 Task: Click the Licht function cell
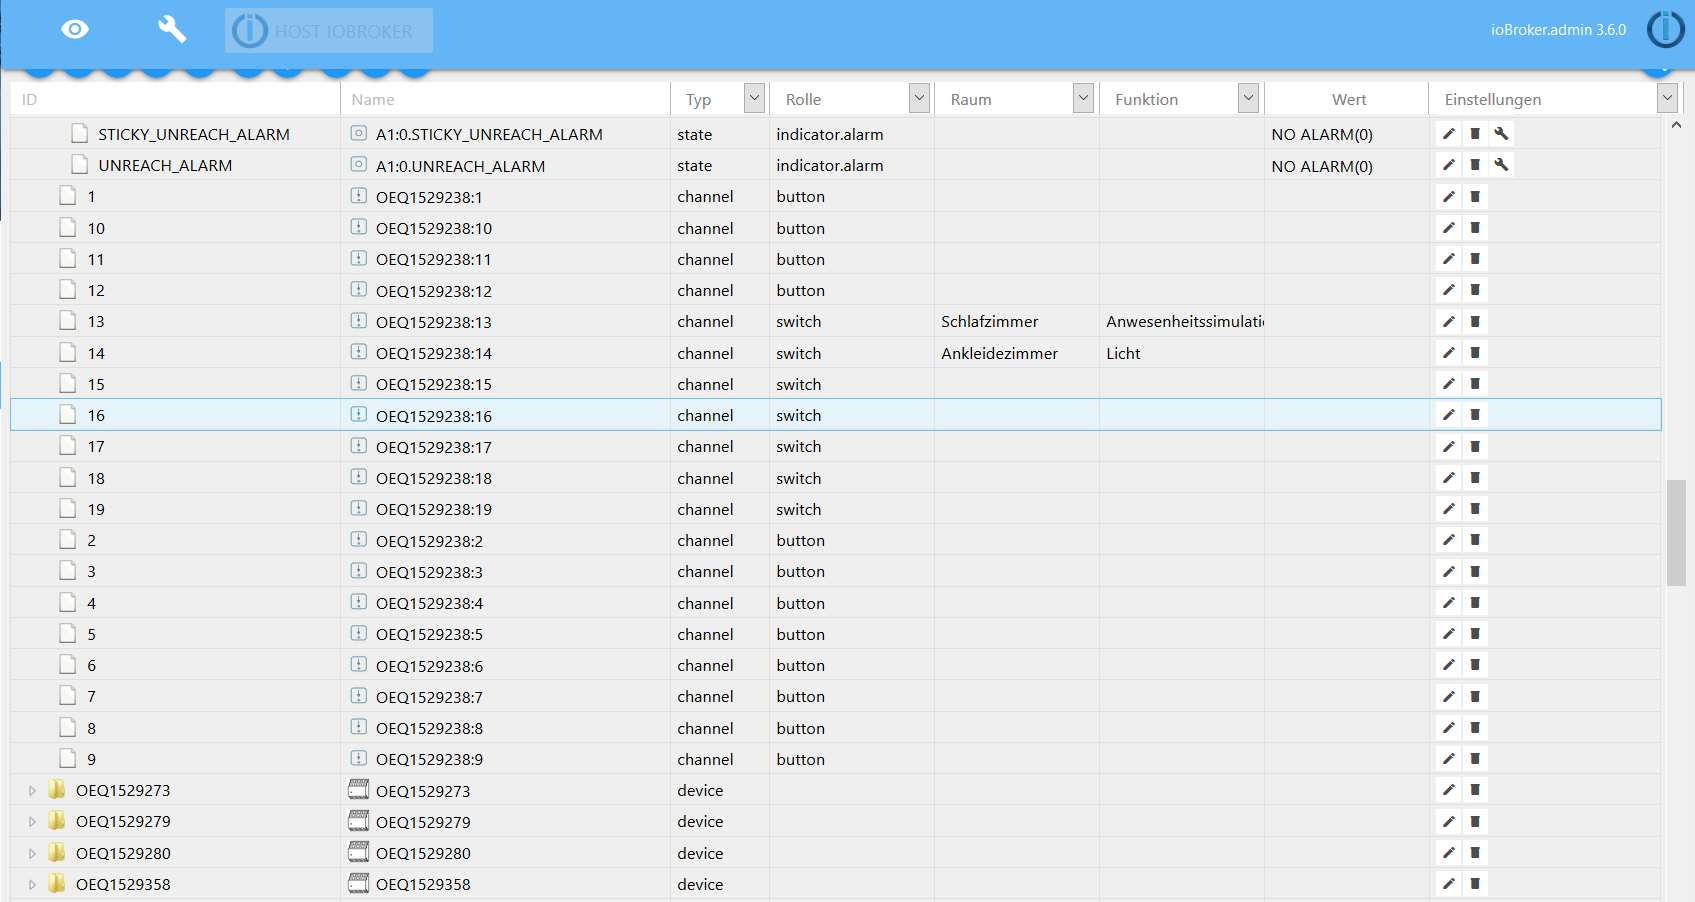click(x=1123, y=353)
